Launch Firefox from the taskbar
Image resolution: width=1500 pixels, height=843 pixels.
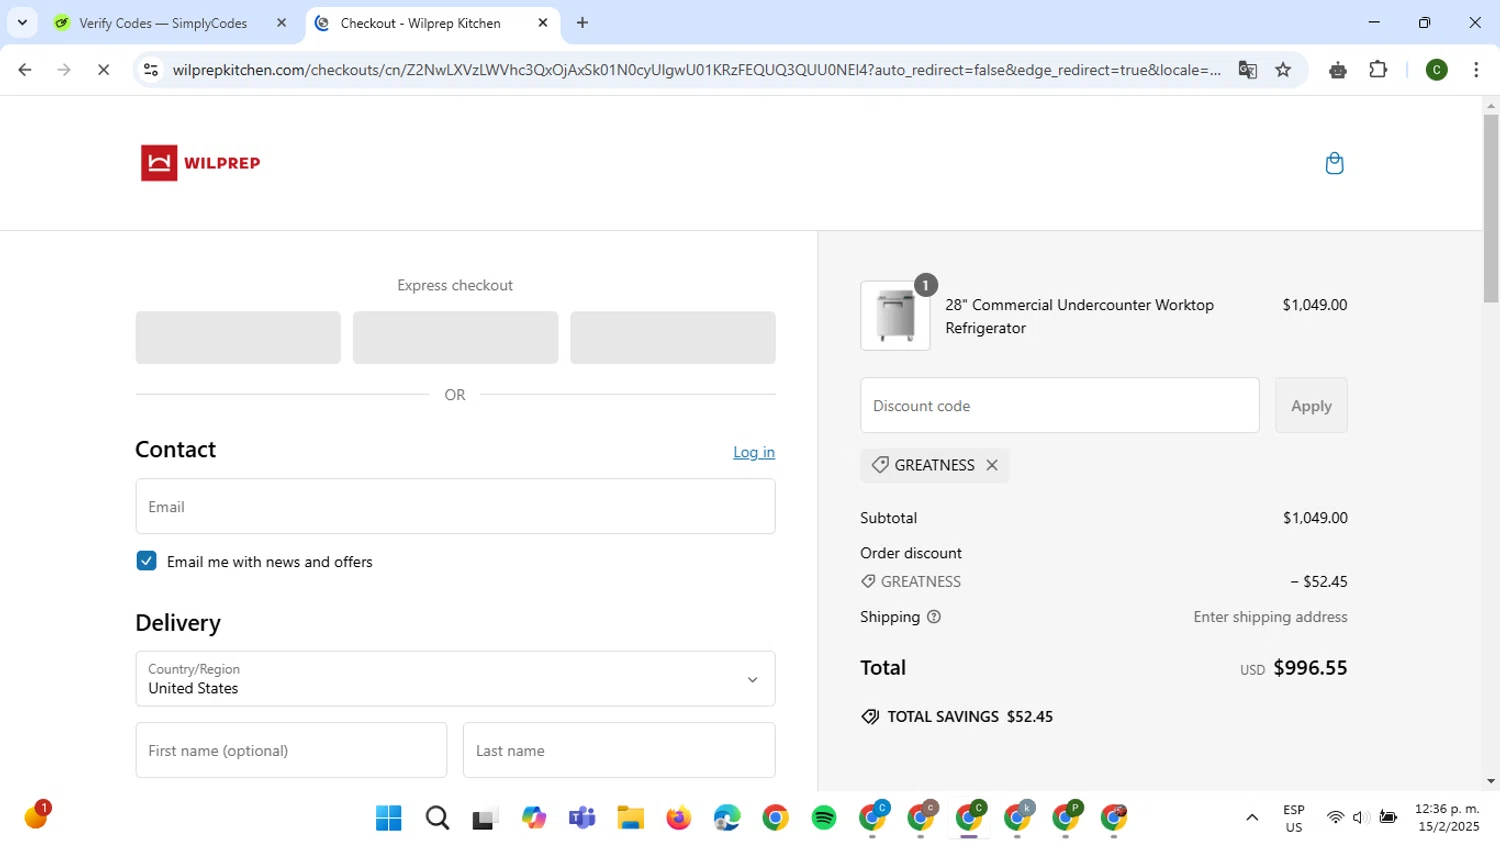[x=678, y=818]
